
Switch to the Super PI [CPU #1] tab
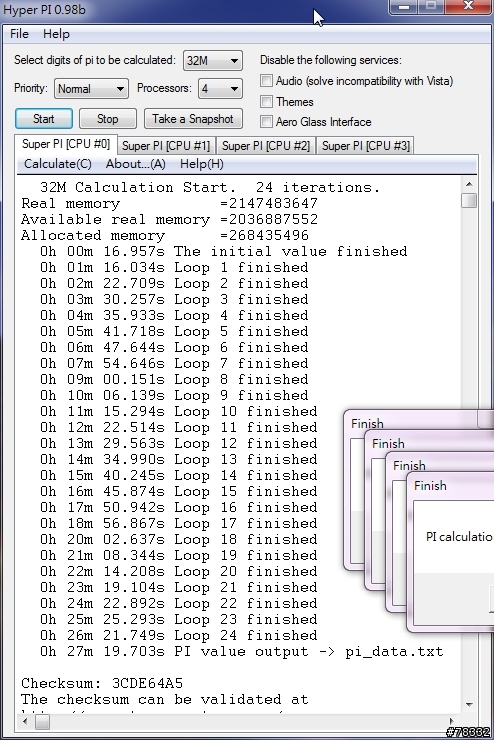coord(166,145)
